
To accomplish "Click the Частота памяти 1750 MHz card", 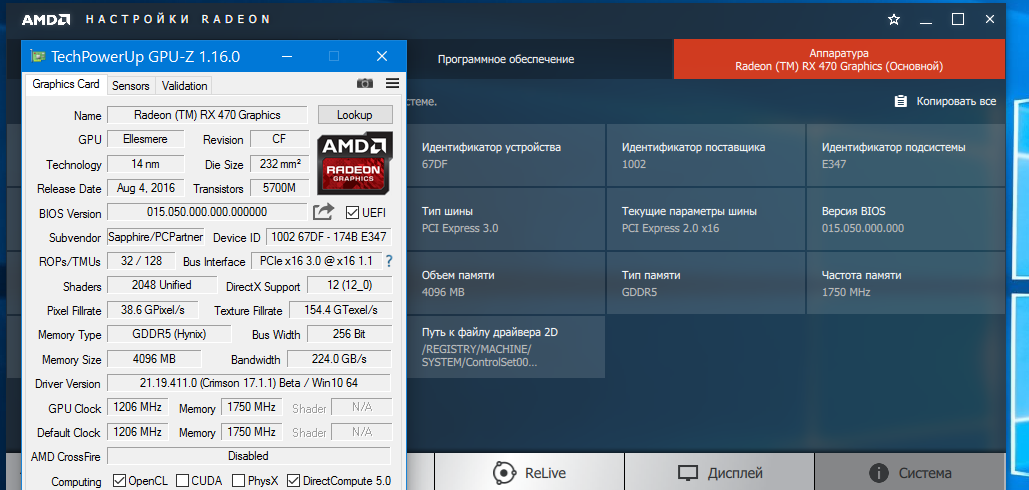I will [x=906, y=283].
